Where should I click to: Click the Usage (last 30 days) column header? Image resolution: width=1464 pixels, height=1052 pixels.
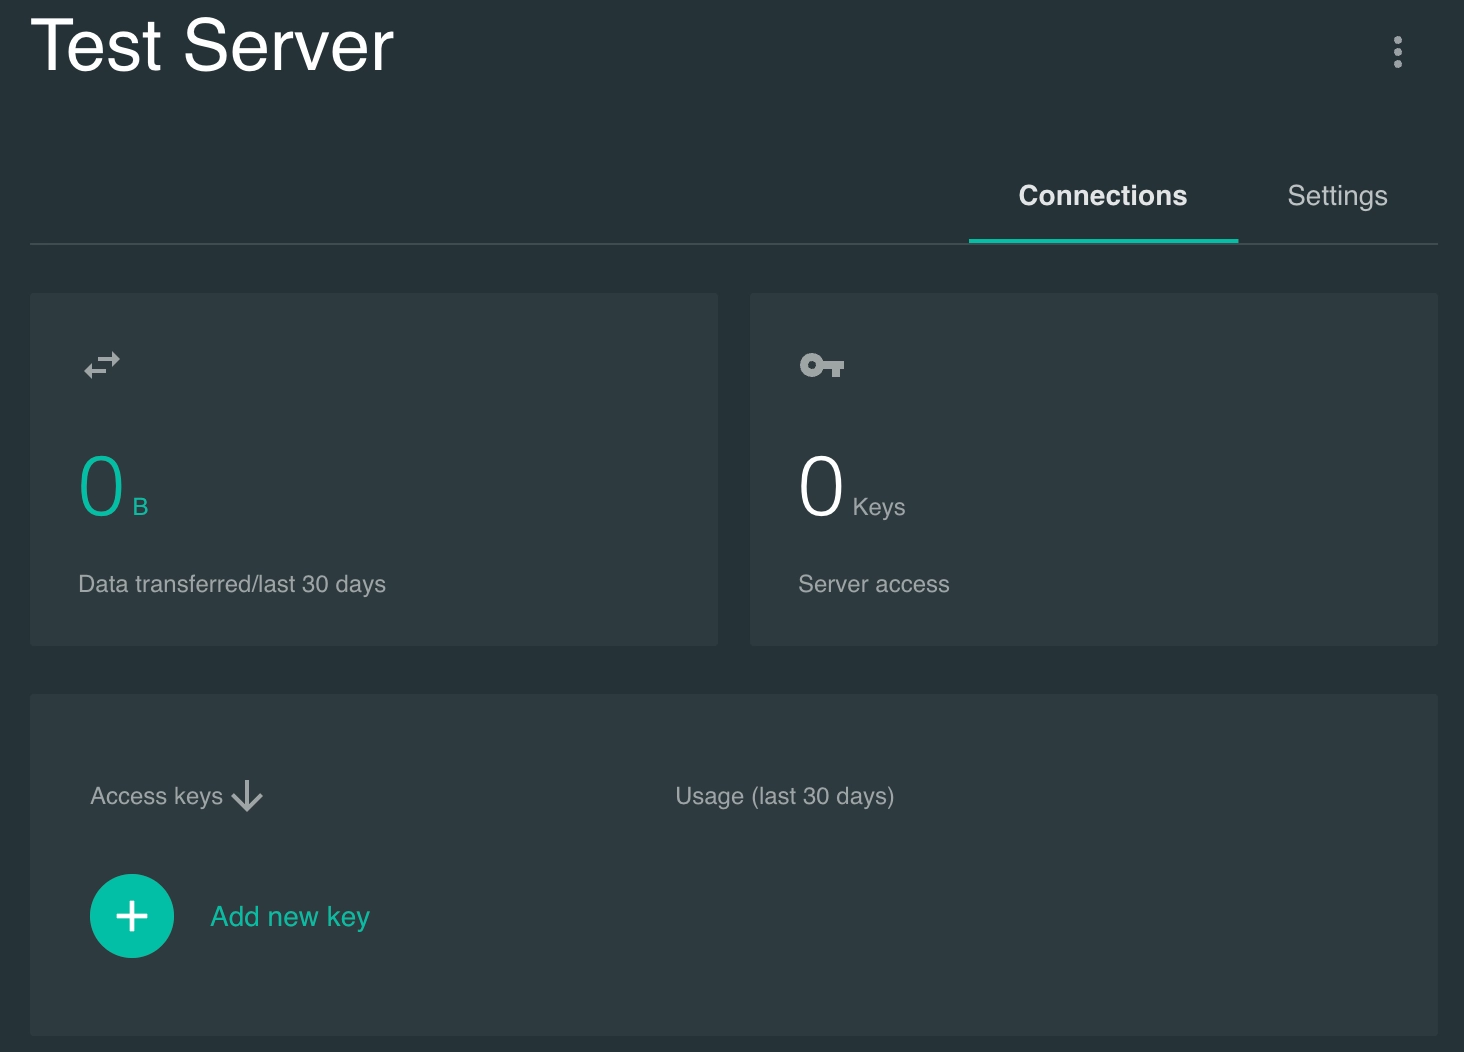tap(784, 796)
